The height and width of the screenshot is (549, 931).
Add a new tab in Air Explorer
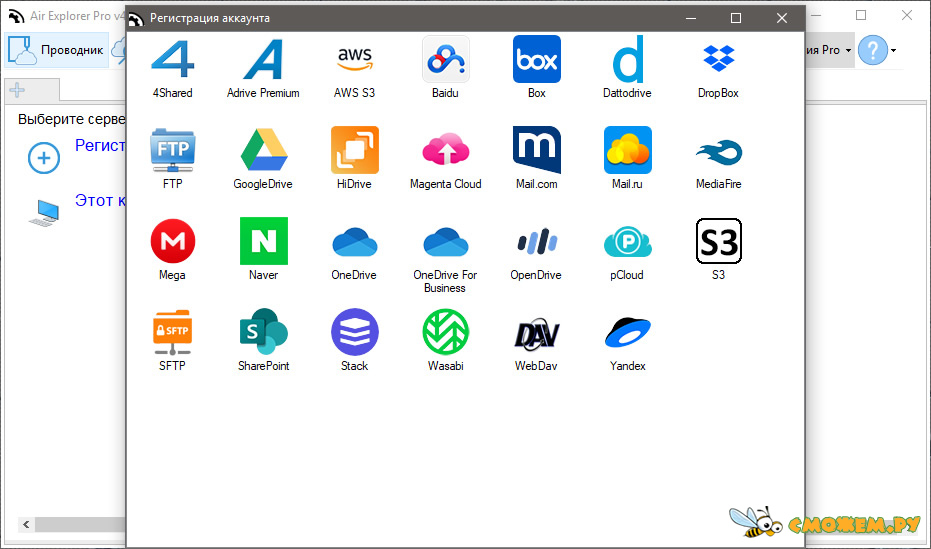coord(17,90)
